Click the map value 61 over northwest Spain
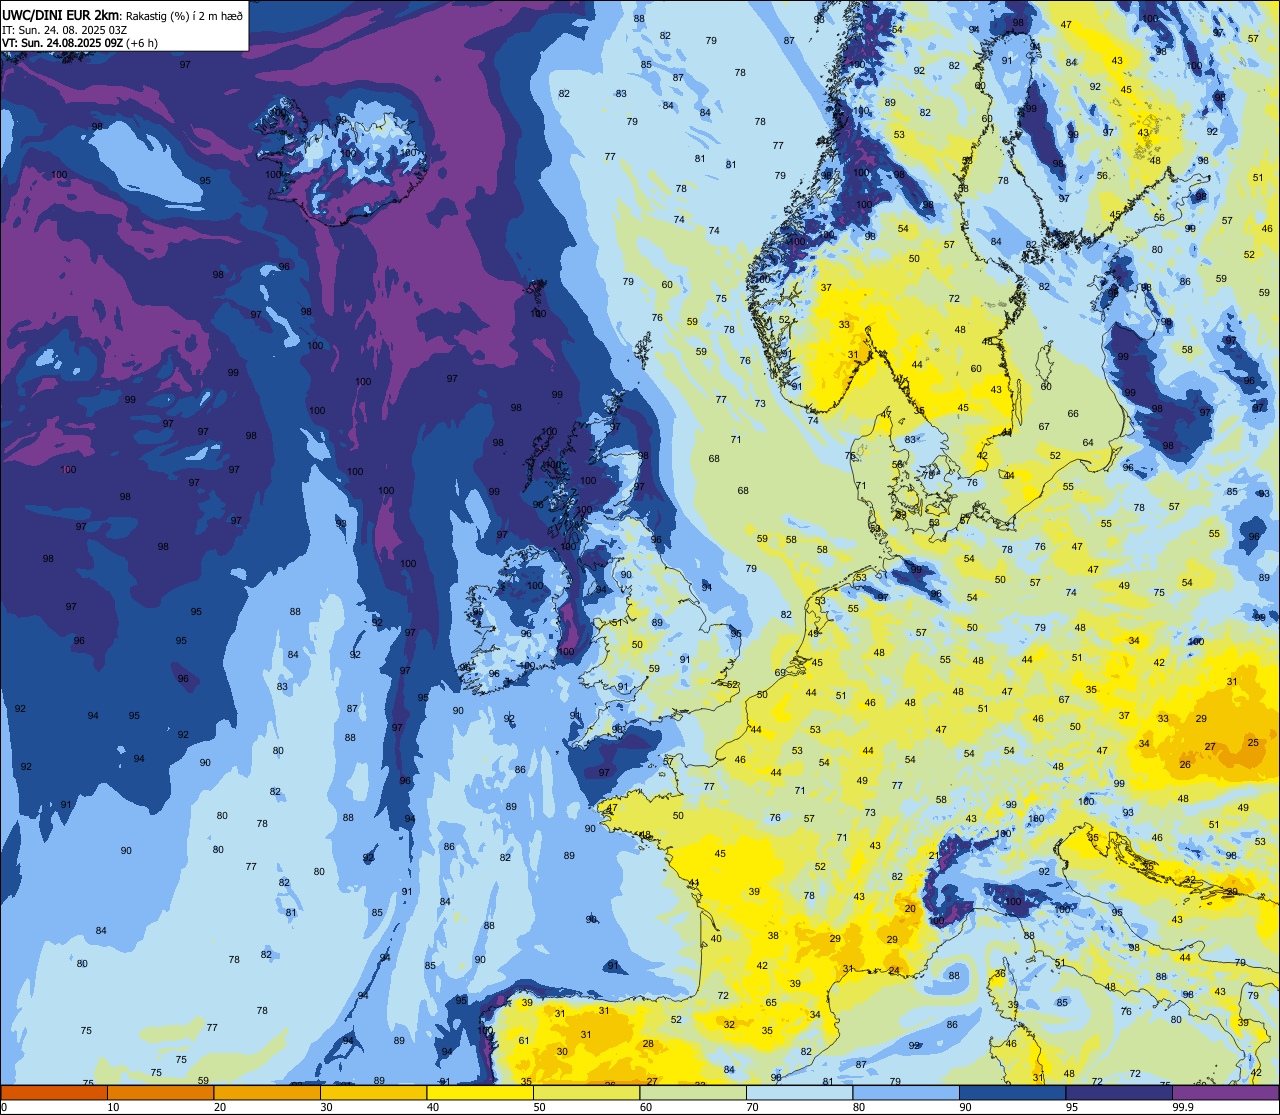The image size is (1280, 1115). pos(523,1041)
